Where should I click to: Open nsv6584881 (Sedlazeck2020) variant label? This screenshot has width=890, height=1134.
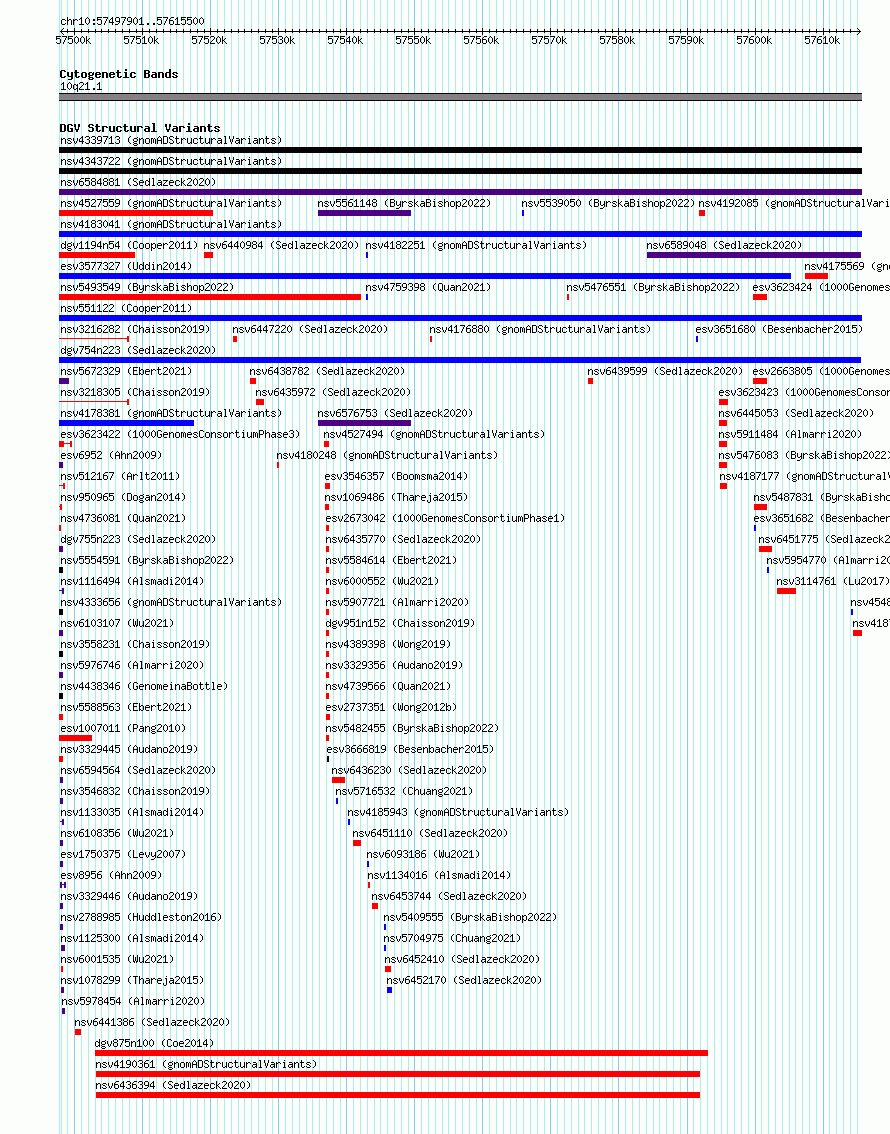pyautogui.click(x=138, y=182)
